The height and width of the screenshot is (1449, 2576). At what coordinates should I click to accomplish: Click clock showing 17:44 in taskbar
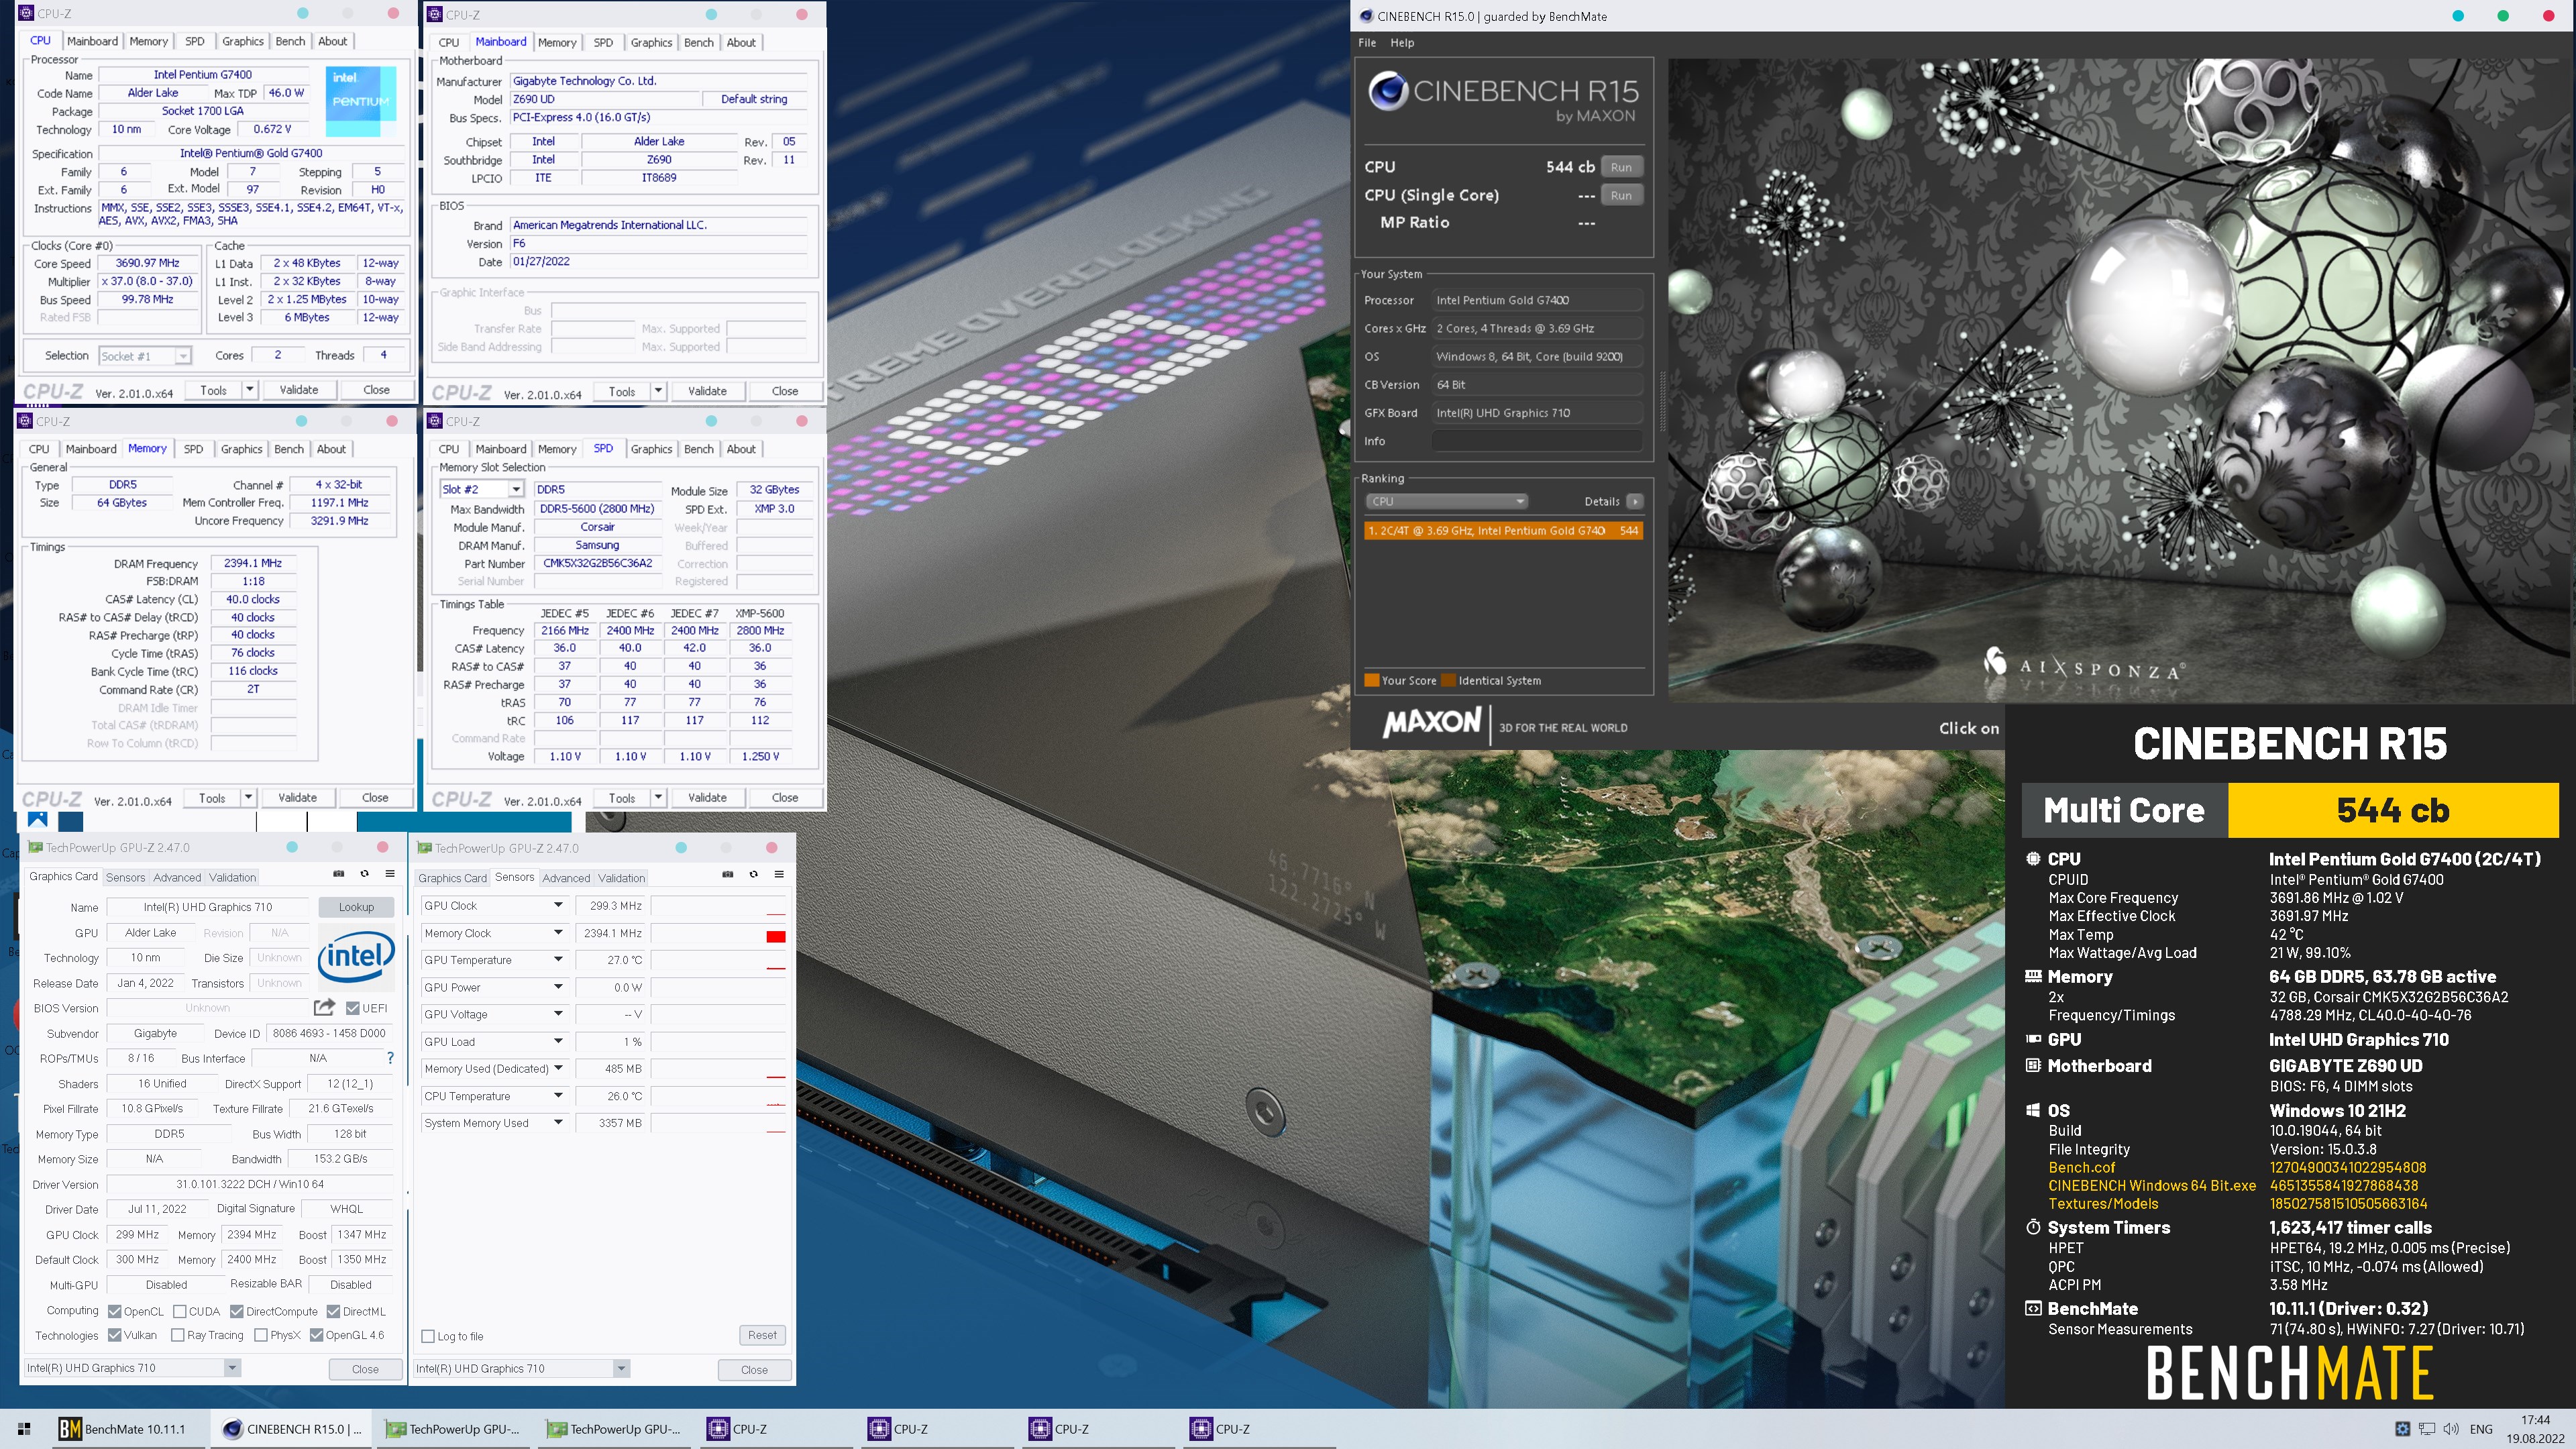tap(2535, 1420)
